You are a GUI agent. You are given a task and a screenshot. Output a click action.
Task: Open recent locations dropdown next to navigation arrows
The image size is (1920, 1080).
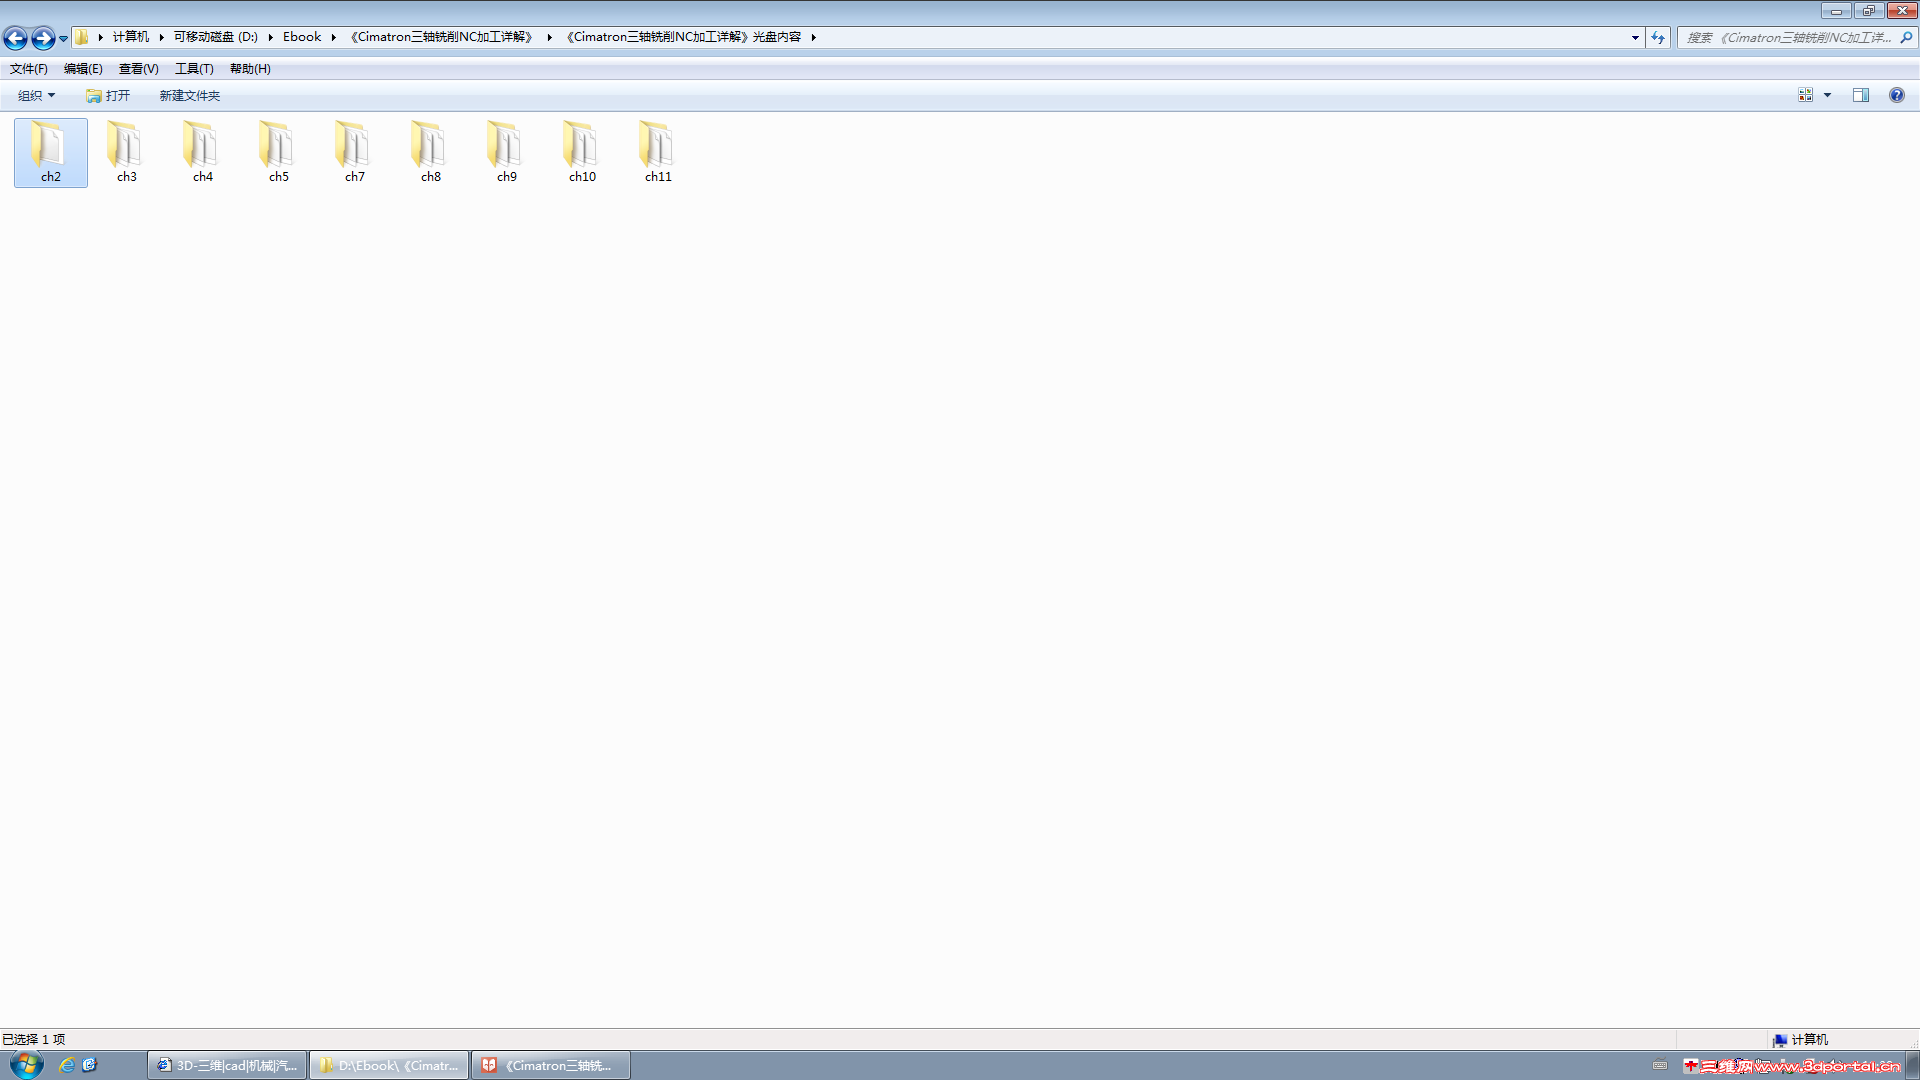(63, 38)
